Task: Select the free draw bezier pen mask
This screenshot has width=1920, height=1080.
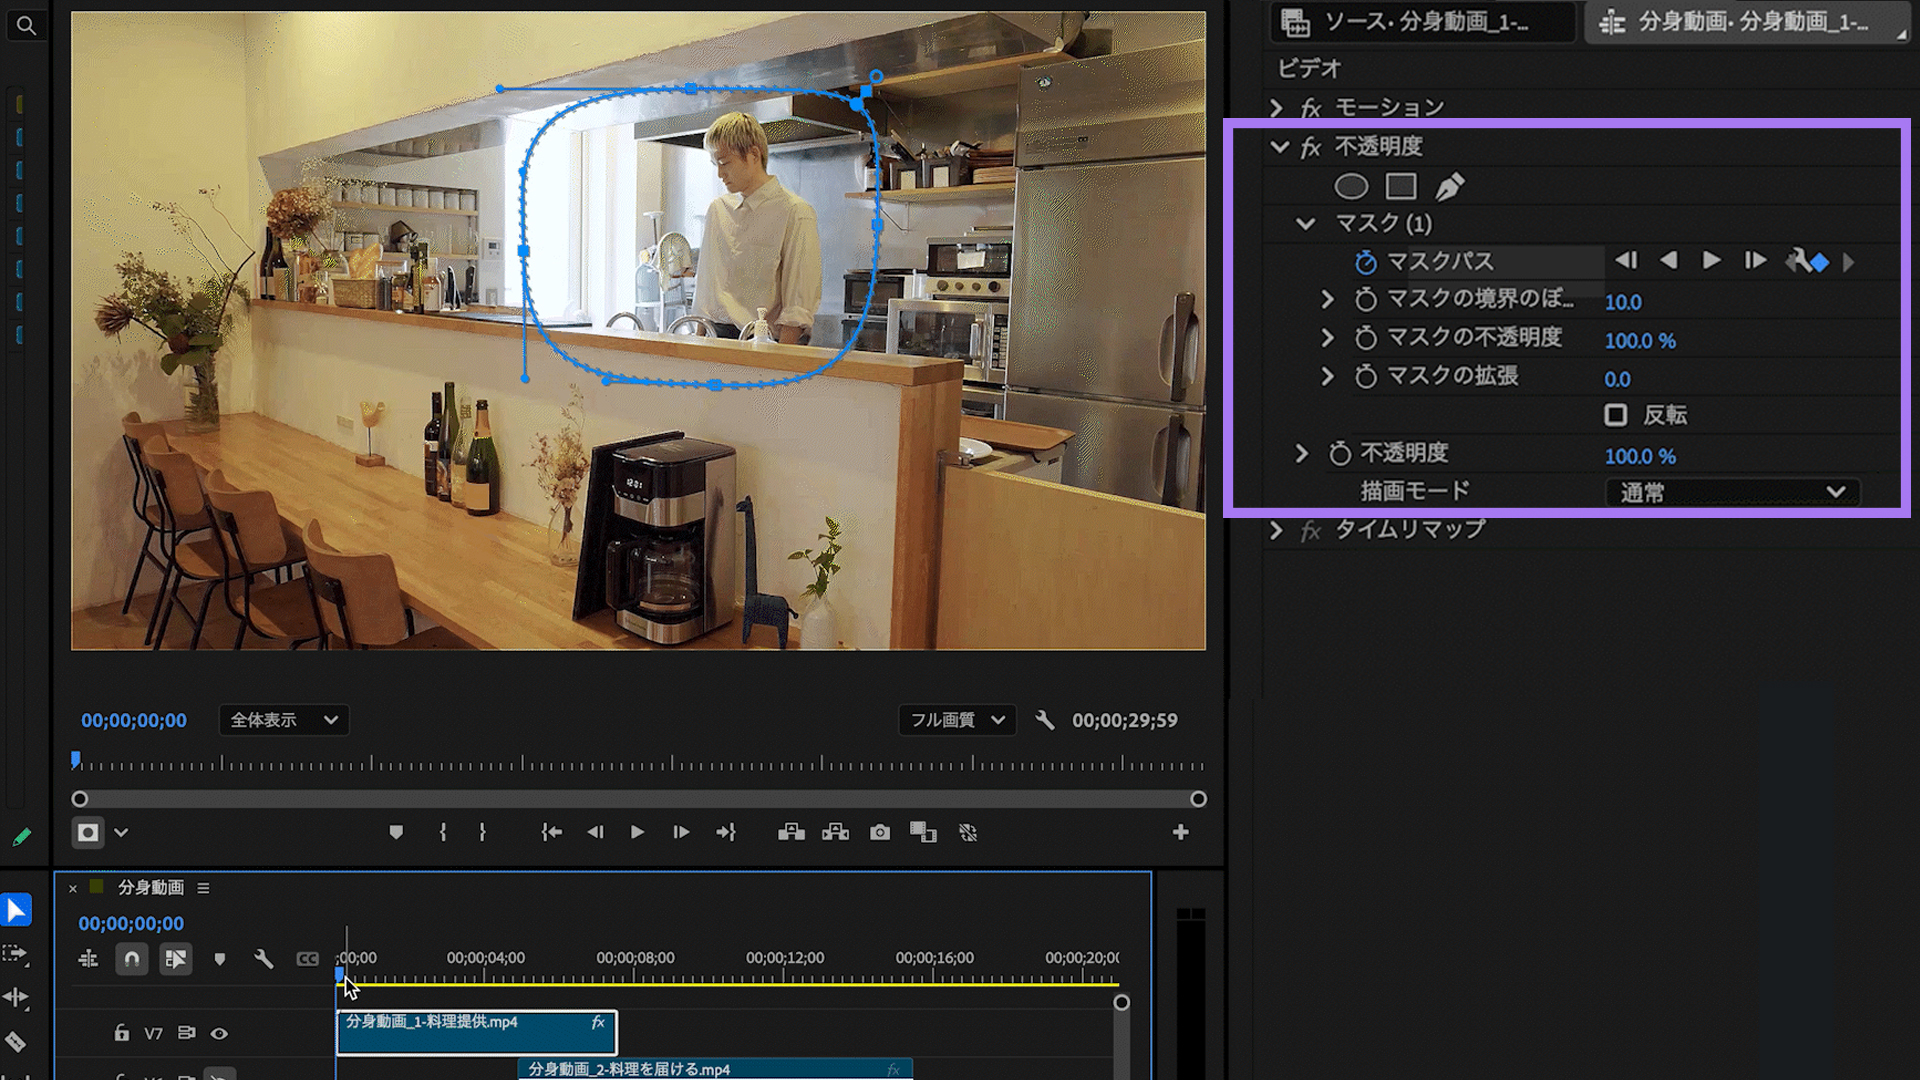Action: (1450, 186)
